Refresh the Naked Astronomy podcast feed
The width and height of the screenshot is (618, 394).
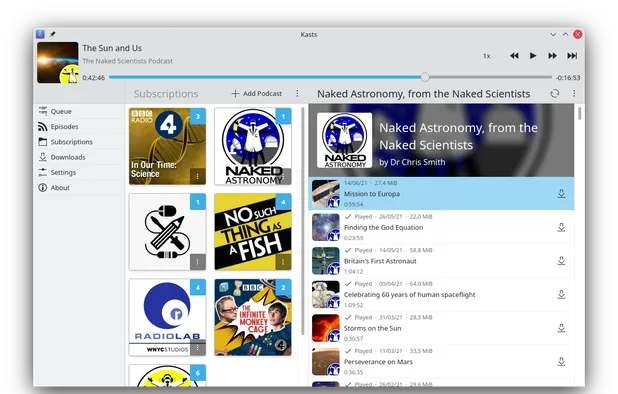coord(555,94)
